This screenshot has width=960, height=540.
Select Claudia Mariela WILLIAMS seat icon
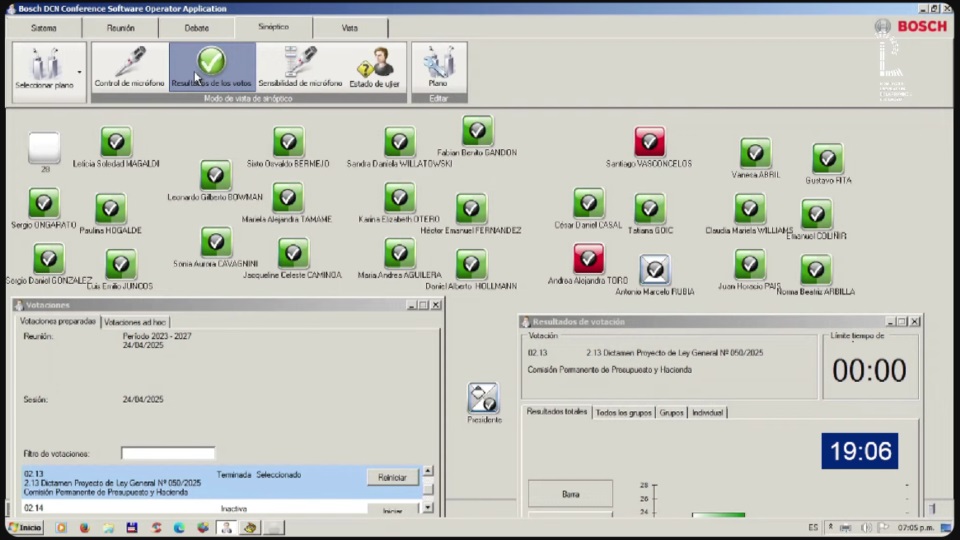pos(749,209)
